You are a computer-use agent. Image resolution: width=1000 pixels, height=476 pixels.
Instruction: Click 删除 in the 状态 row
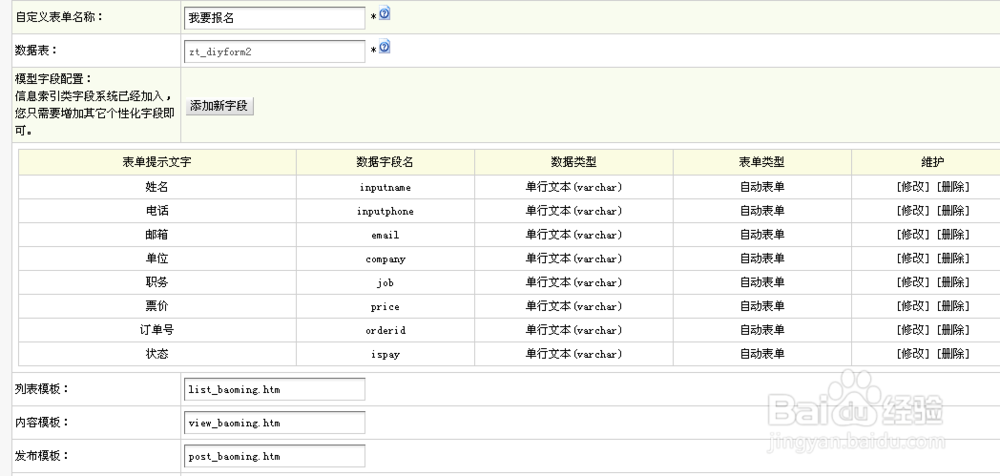coord(953,353)
